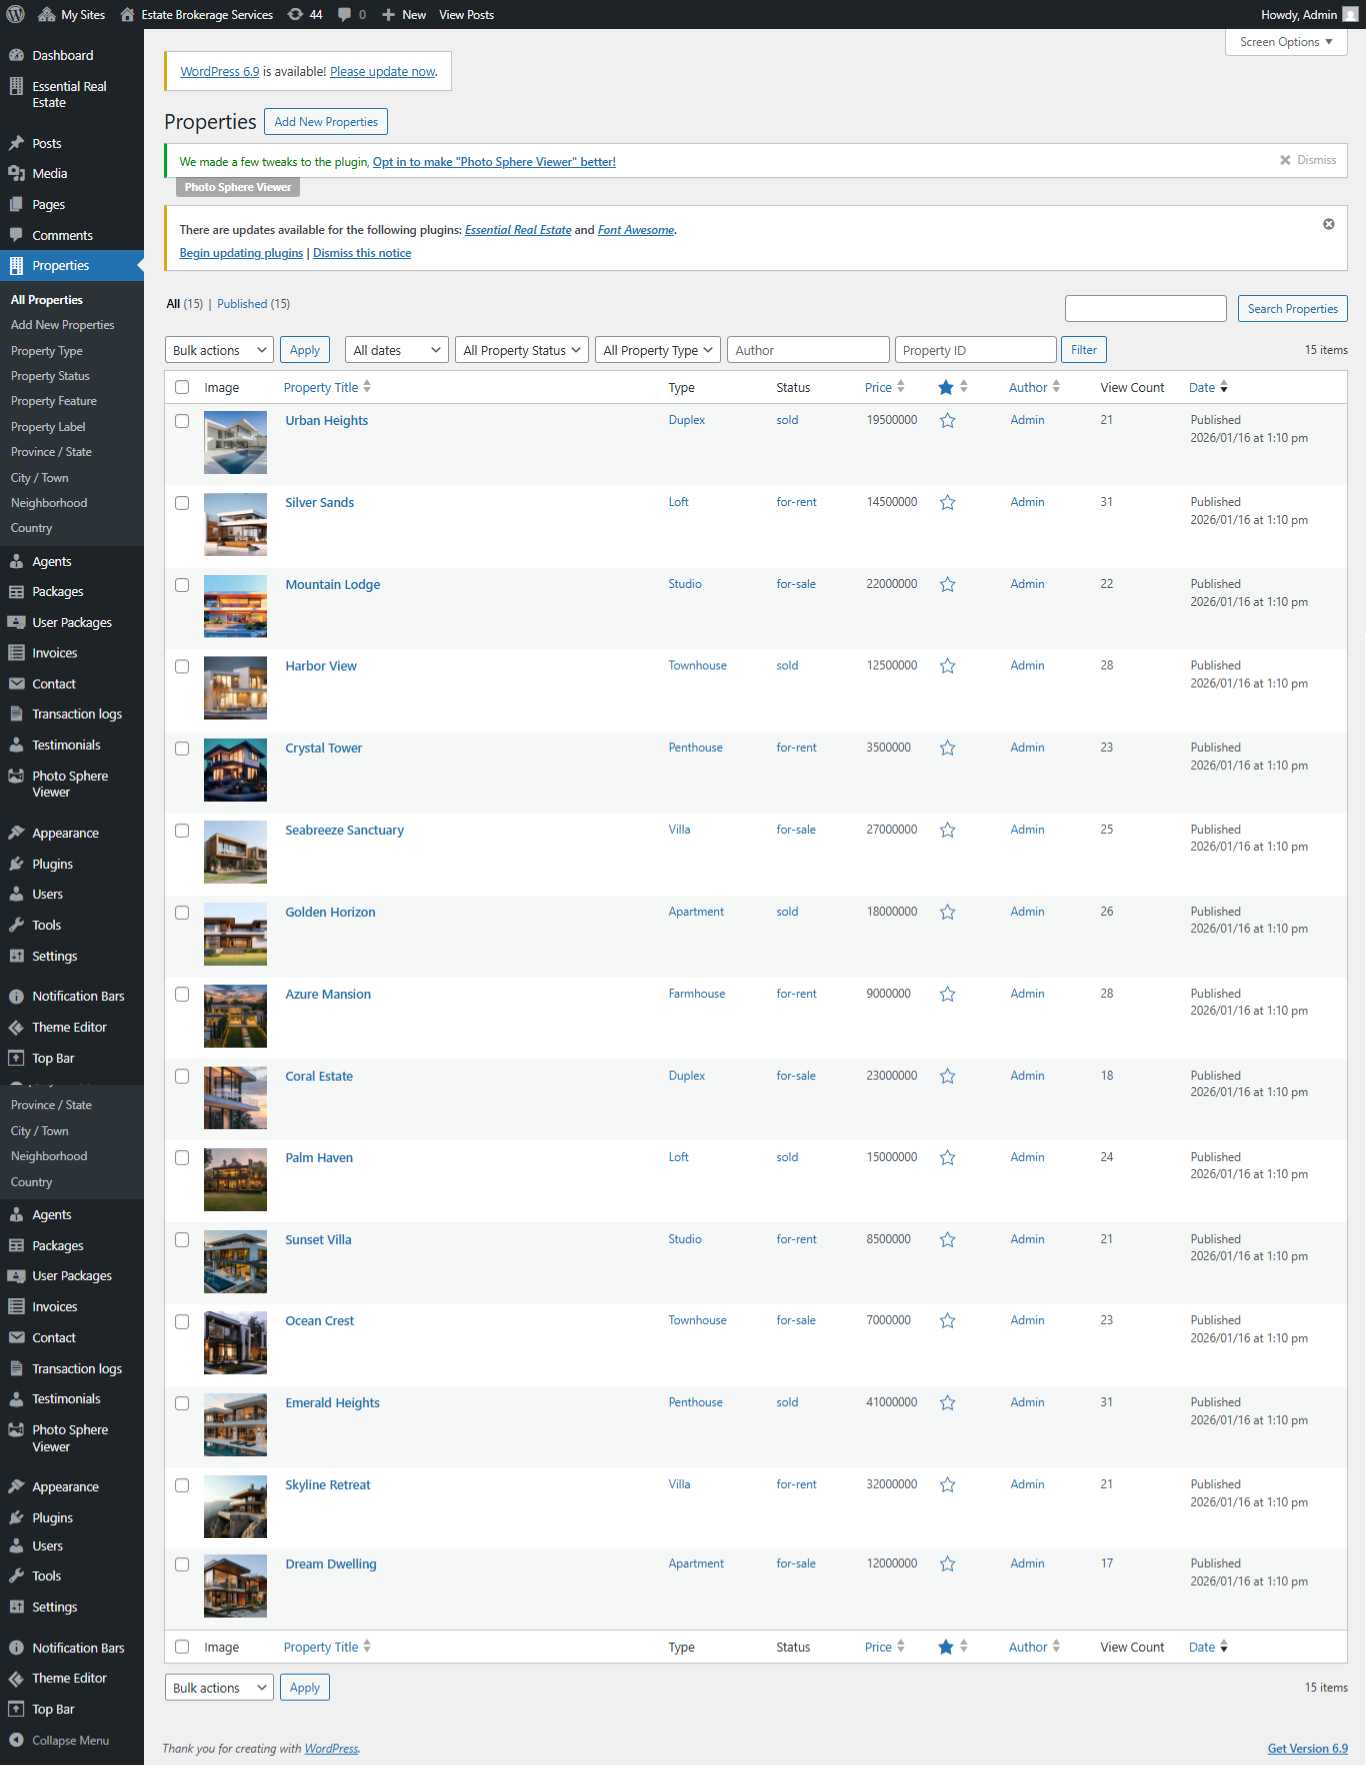Open Property Feature in sidebar submenu
This screenshot has height=1770, width=1366.
54,401
